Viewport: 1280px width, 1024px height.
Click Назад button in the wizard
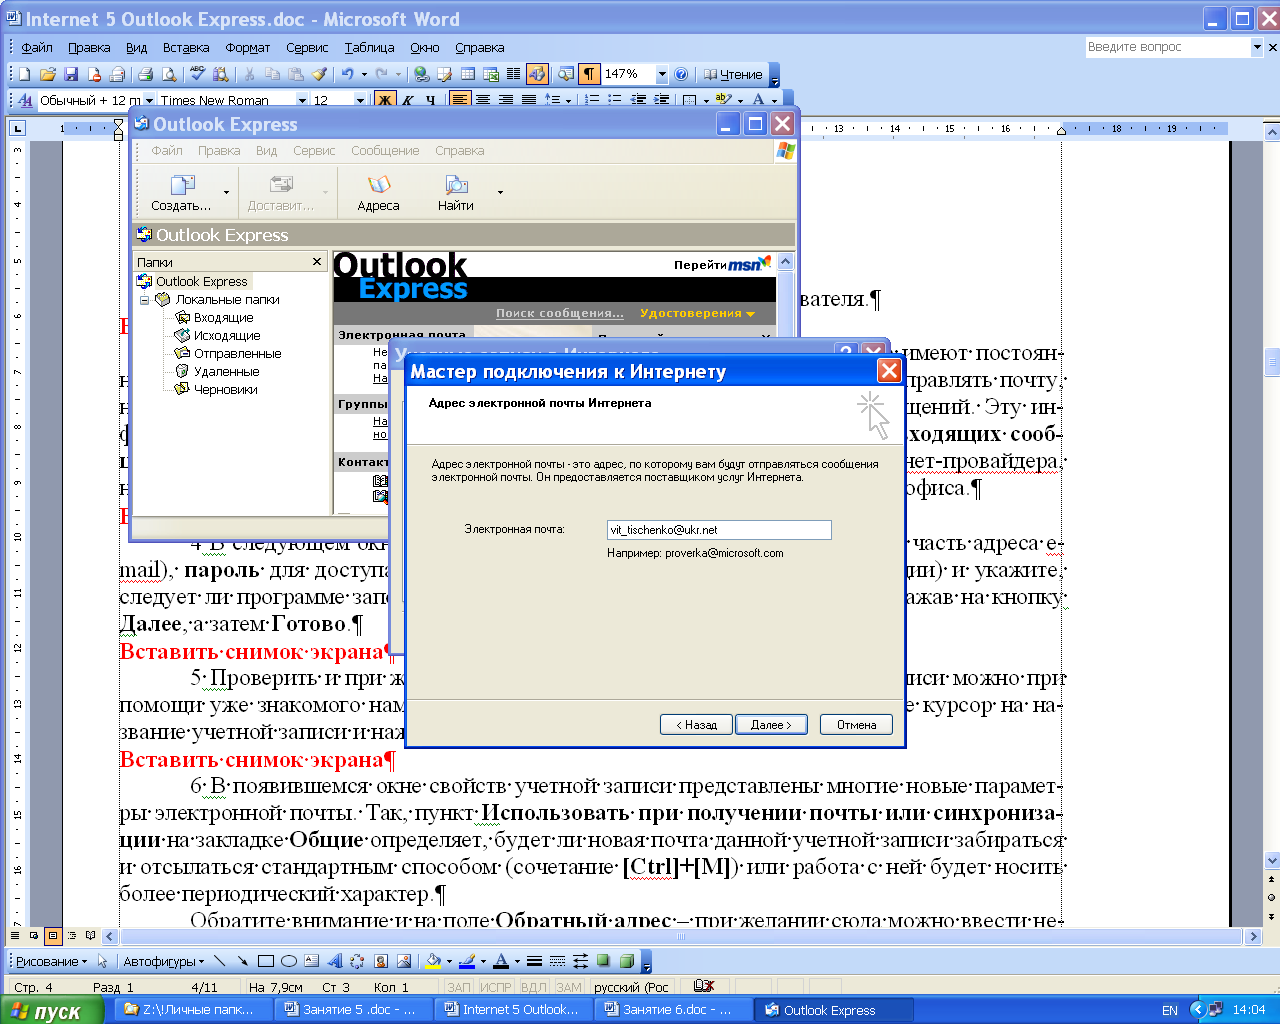[696, 725]
